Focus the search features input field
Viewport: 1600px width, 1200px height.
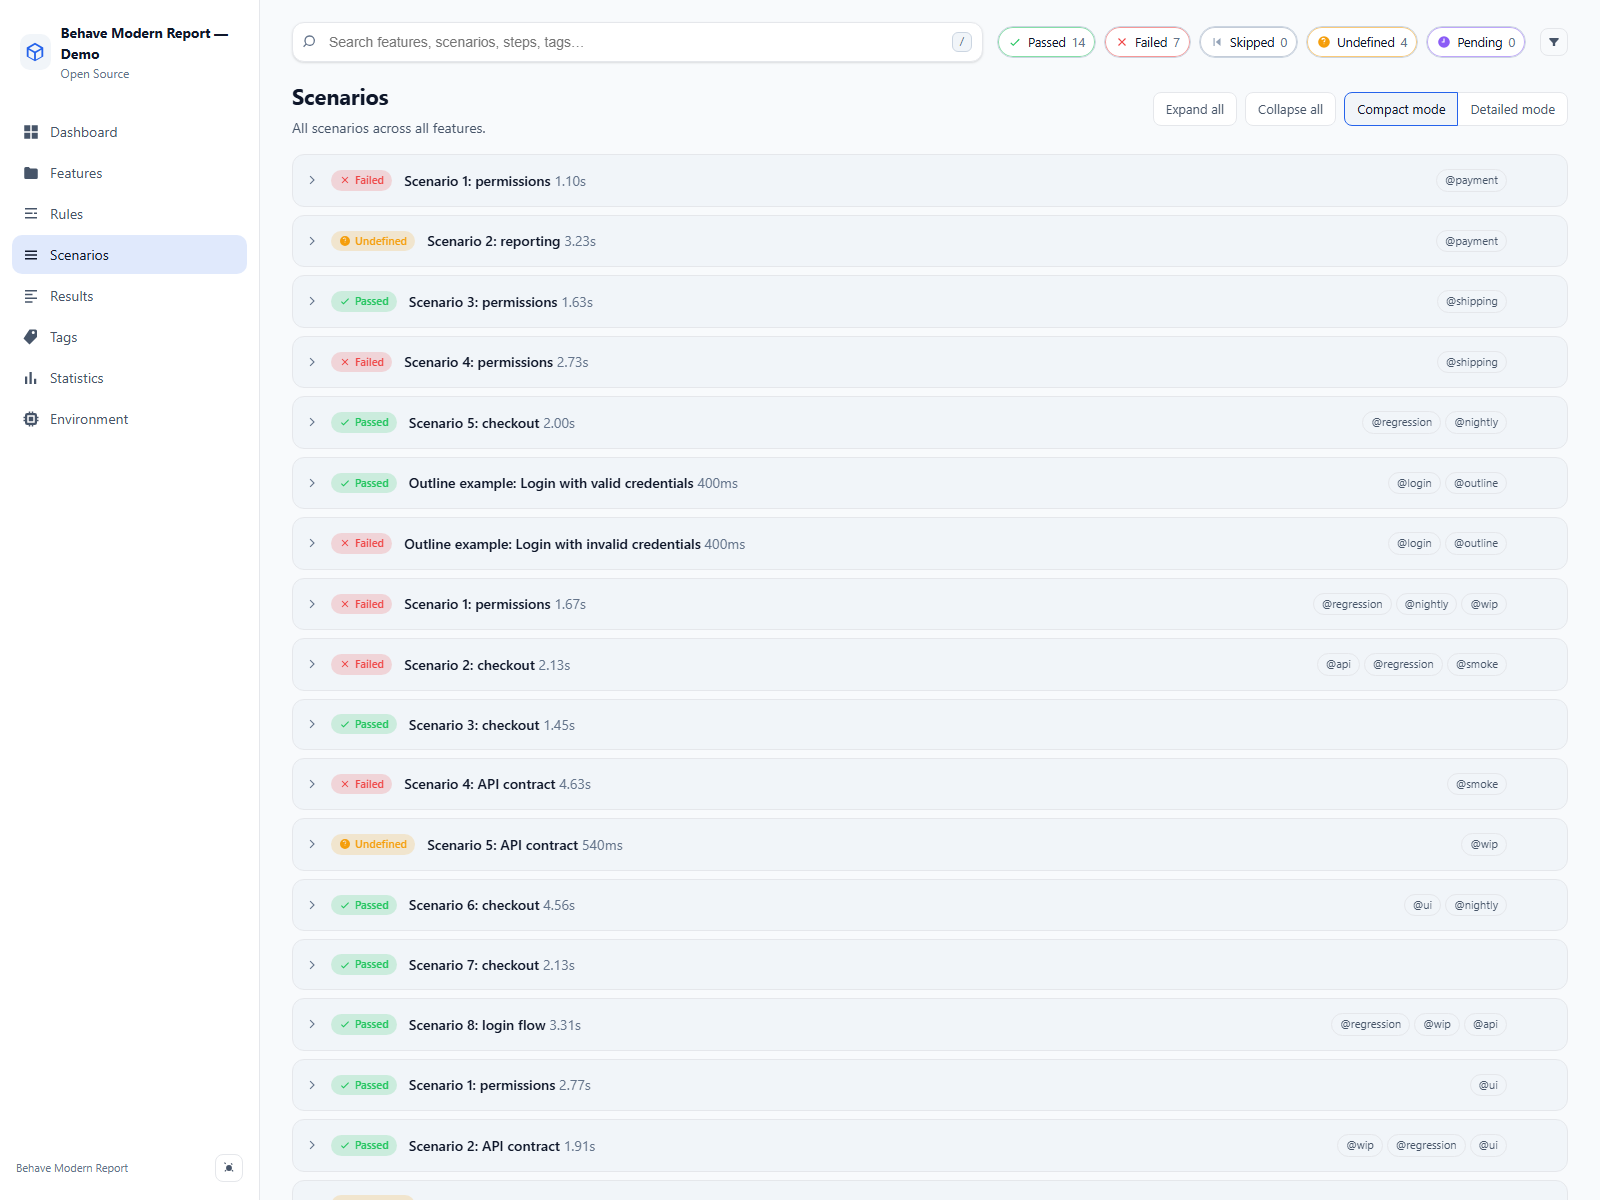coord(637,42)
